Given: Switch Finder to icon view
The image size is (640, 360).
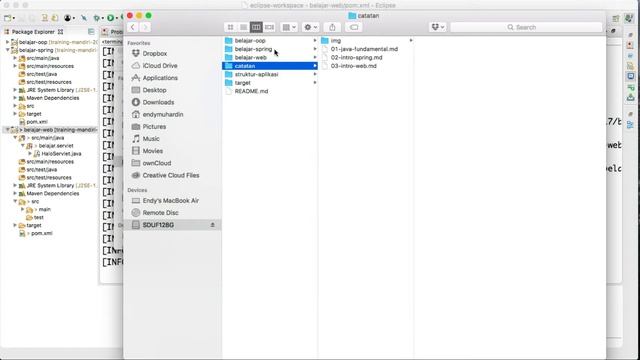Looking at the screenshot, I should [x=230, y=27].
